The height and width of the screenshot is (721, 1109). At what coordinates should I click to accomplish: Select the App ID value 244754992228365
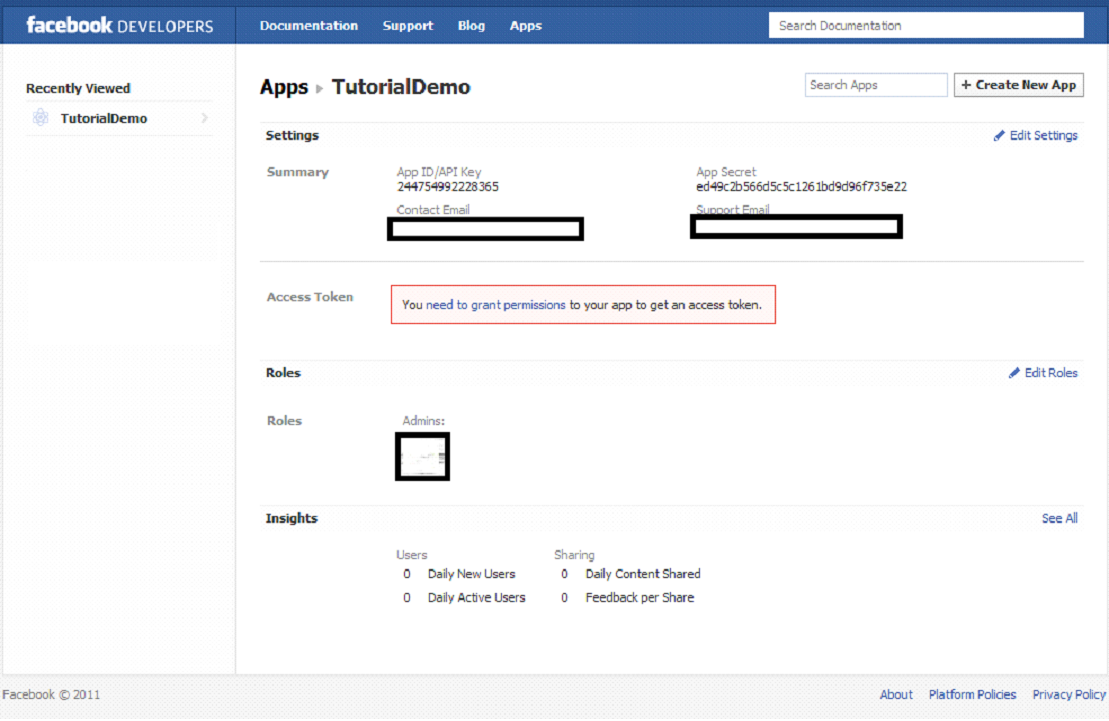tap(448, 187)
